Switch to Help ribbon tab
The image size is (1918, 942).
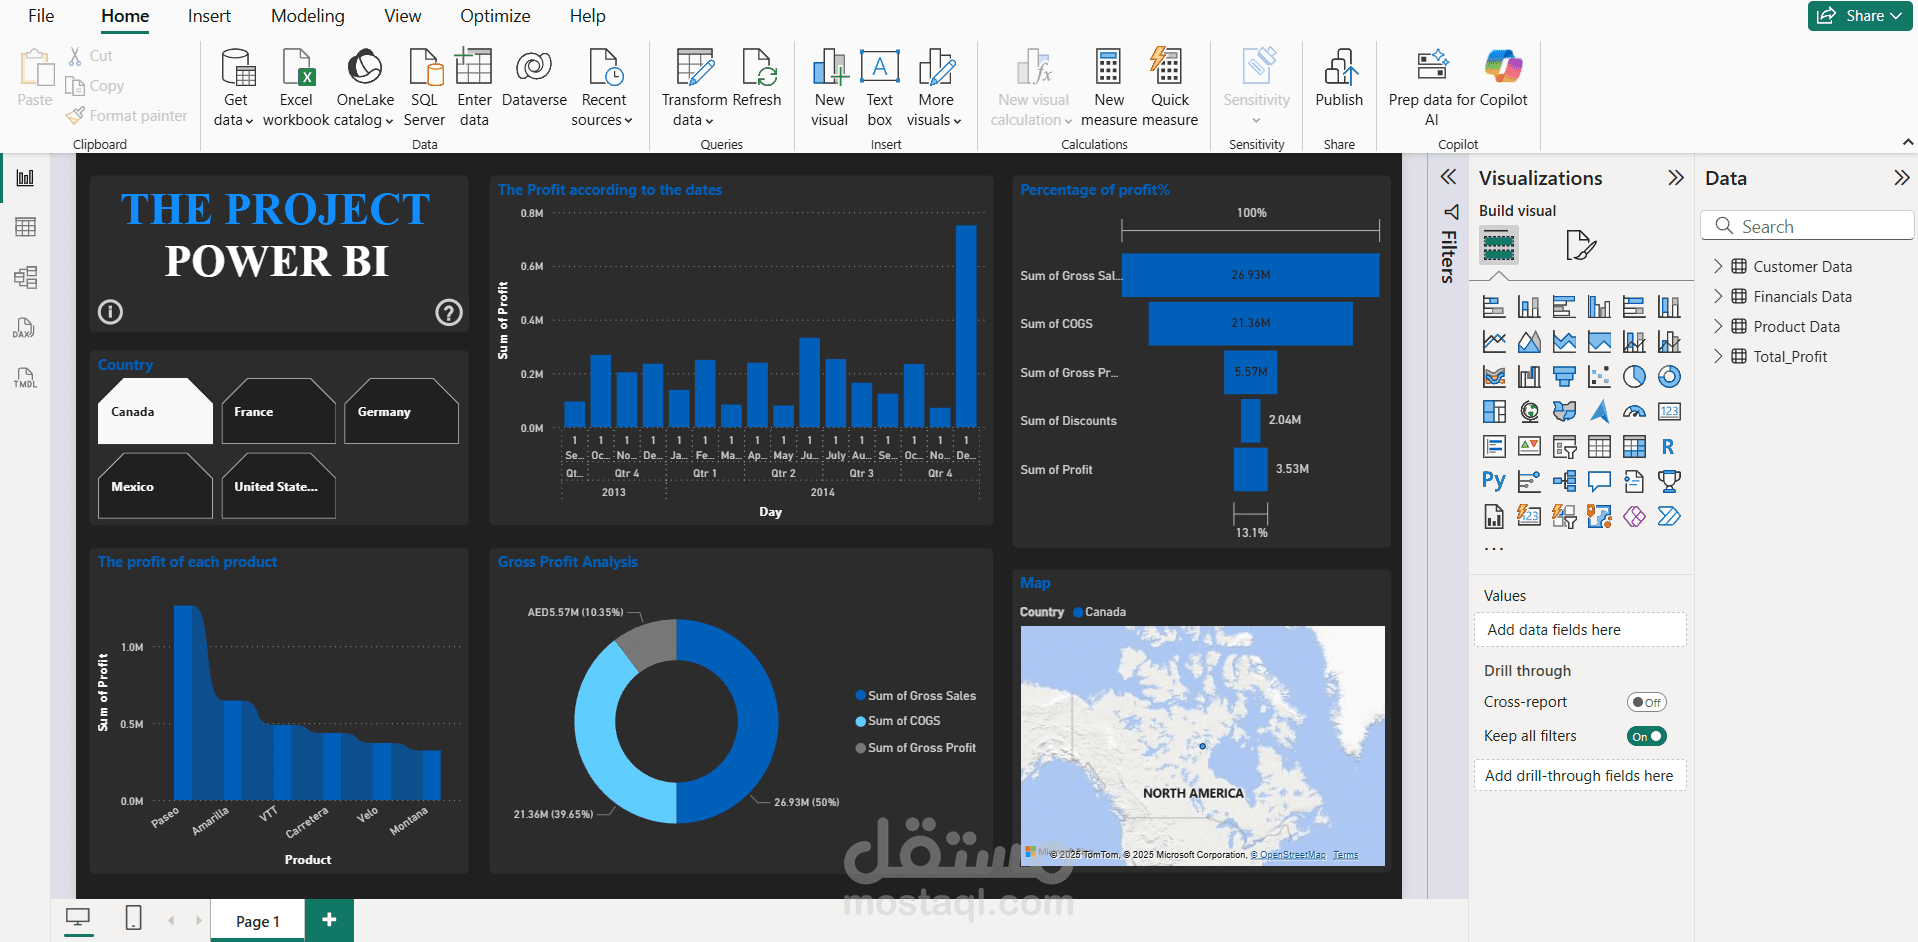[587, 16]
